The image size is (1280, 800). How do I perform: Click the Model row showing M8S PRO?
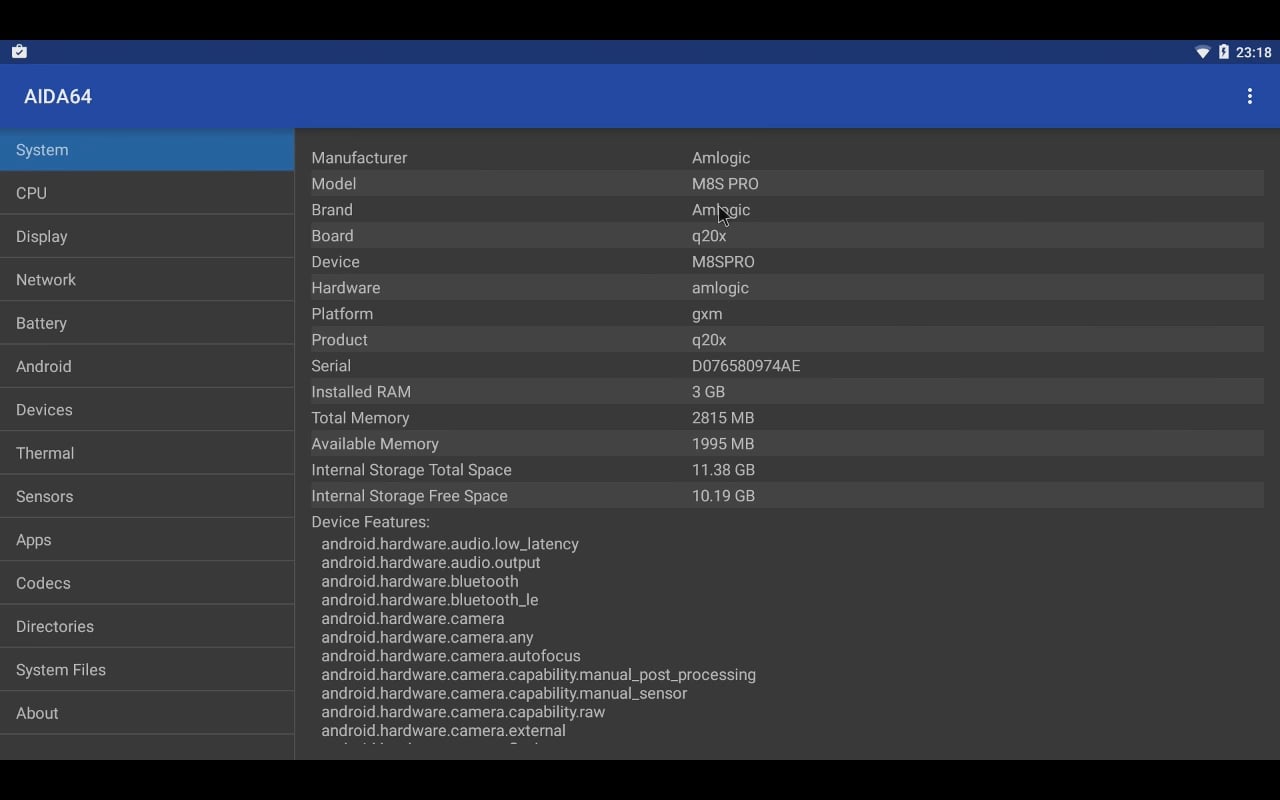(x=786, y=184)
